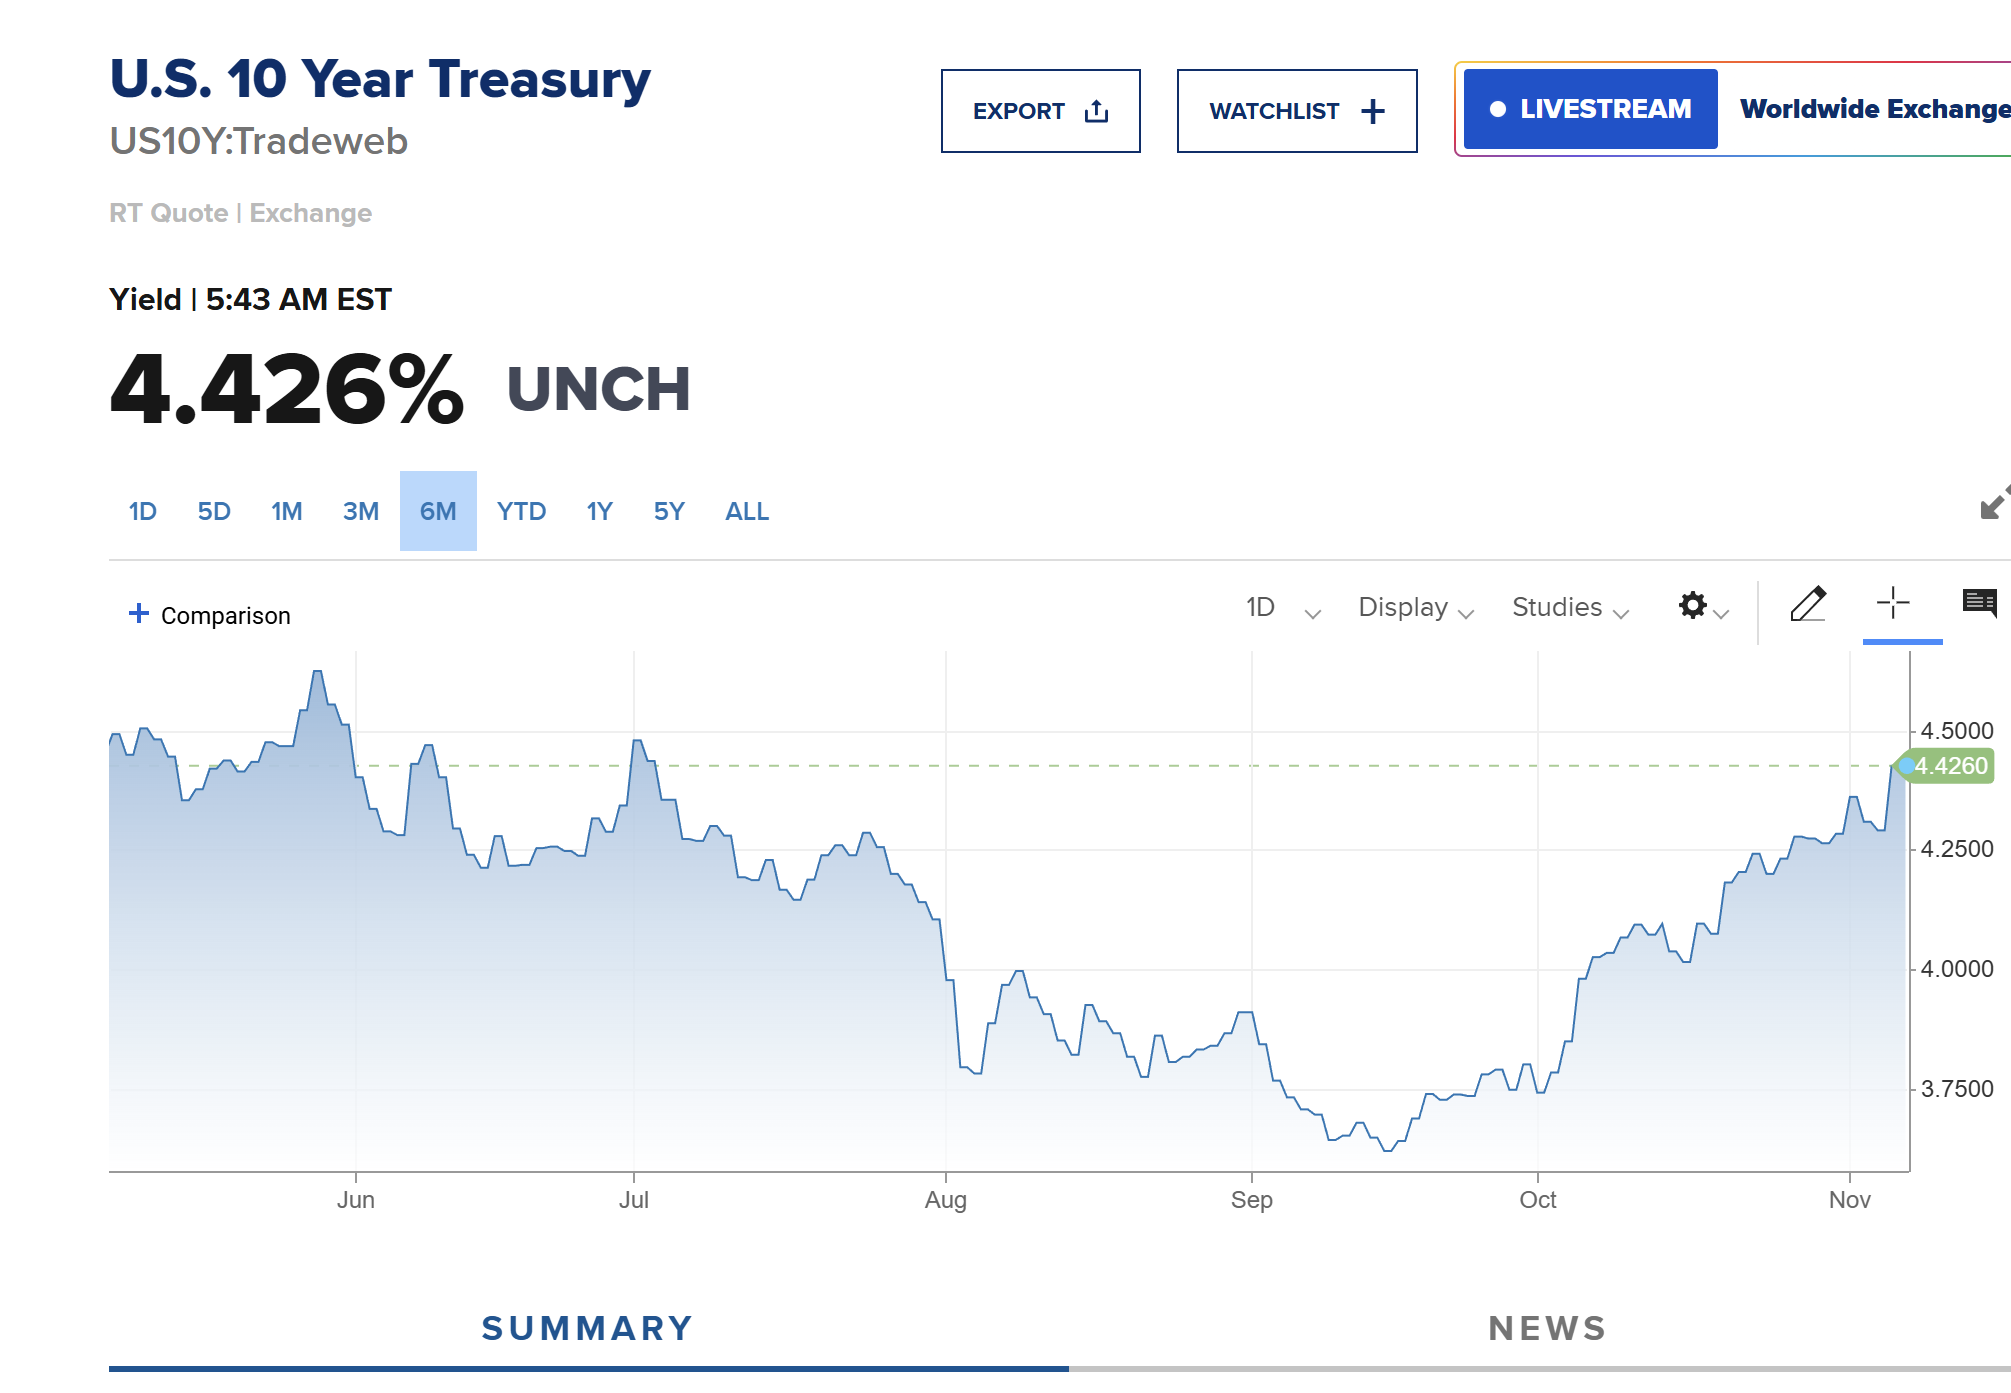The image size is (2011, 1393).
Task: Expand the Studies dropdown
Action: [1569, 608]
